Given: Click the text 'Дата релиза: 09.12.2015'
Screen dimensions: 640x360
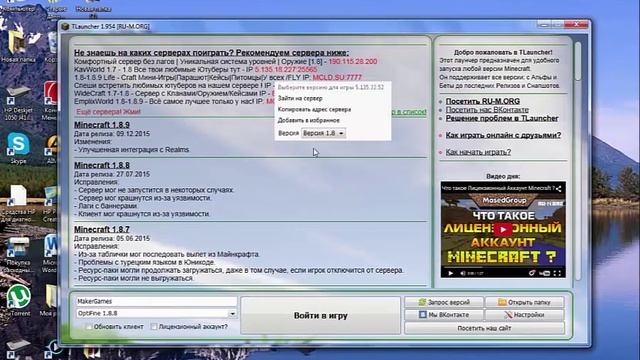Looking at the screenshot, I should point(112,134).
